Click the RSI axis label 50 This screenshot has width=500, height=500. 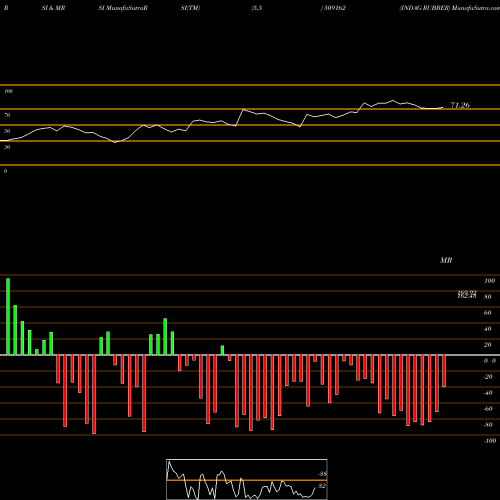click(x=7, y=131)
